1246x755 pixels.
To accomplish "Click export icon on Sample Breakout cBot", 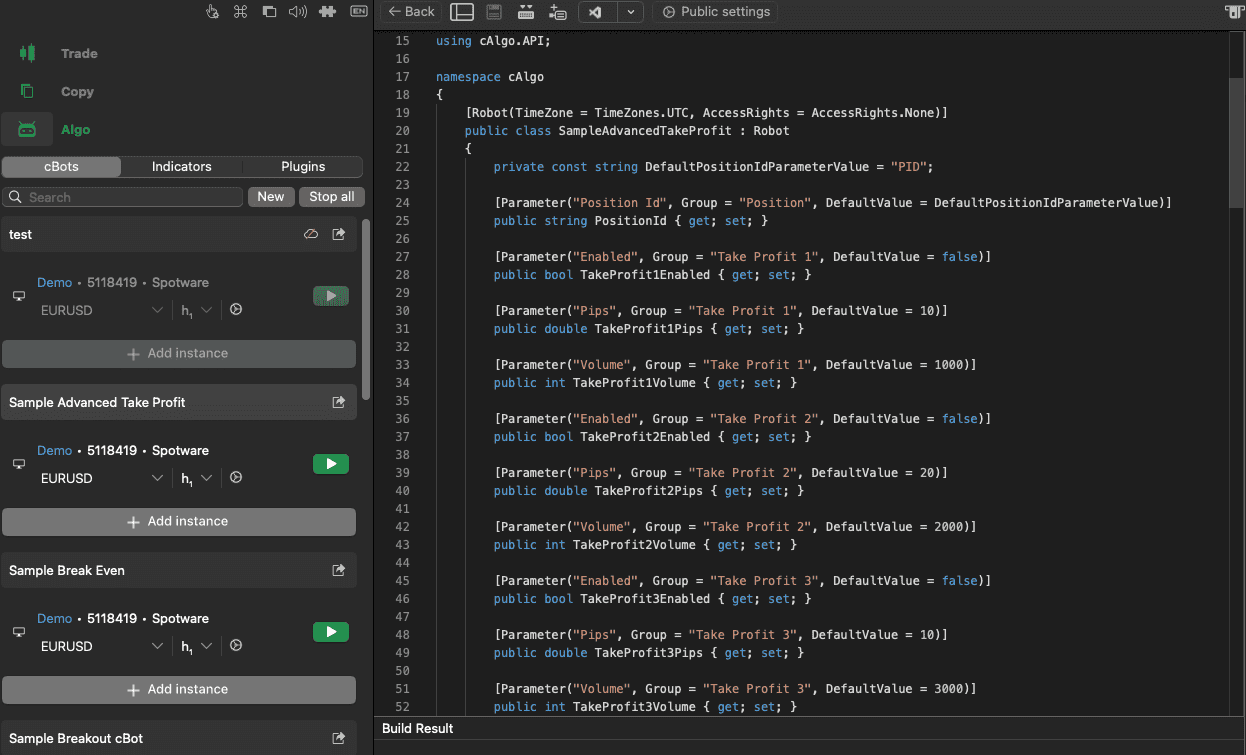I will click(339, 738).
